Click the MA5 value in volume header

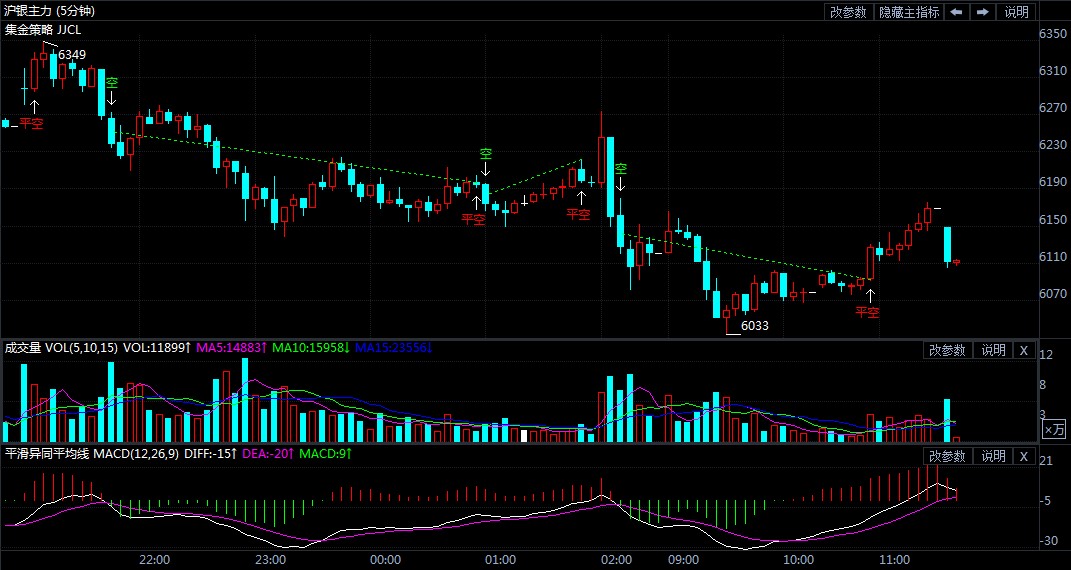[232, 348]
